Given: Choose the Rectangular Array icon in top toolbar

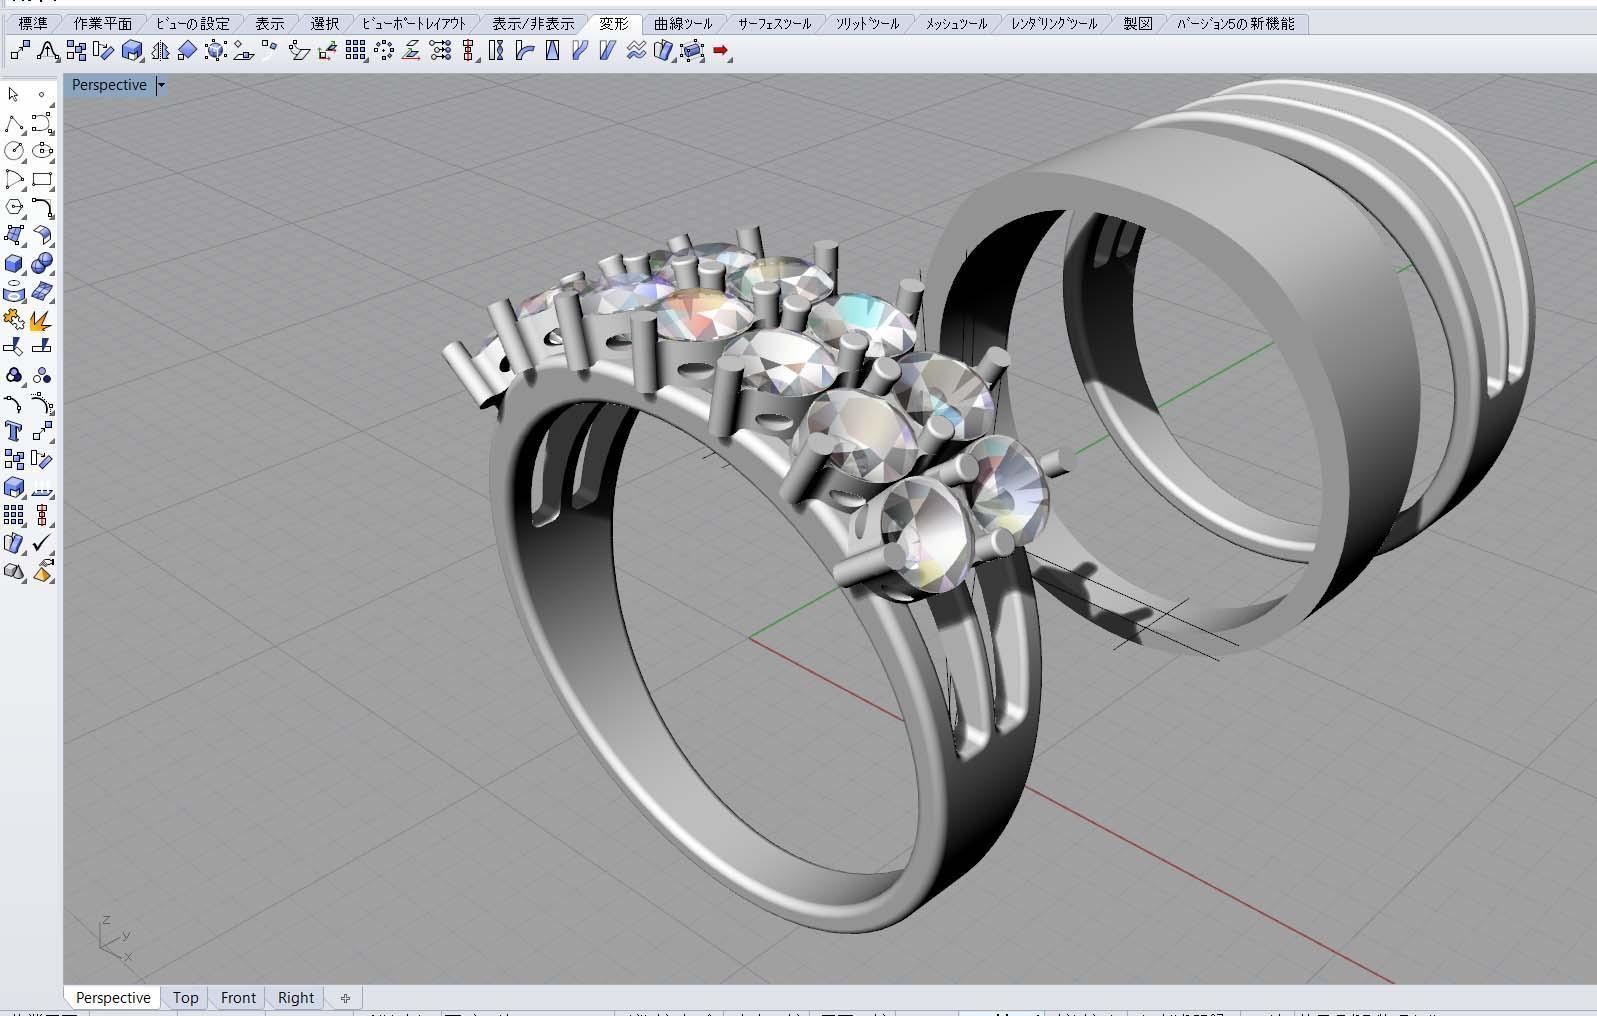Looking at the screenshot, I should pyautogui.click(x=356, y=51).
